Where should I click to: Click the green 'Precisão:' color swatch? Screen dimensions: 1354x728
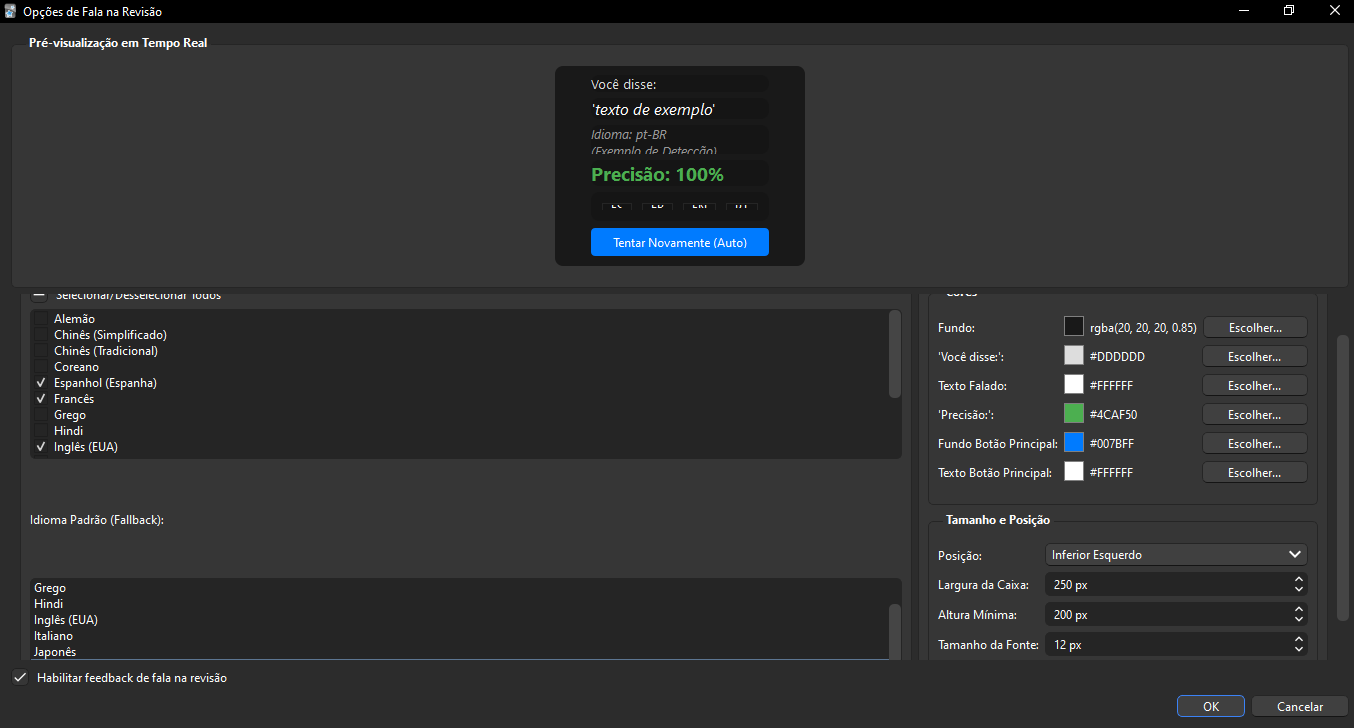pos(1074,414)
